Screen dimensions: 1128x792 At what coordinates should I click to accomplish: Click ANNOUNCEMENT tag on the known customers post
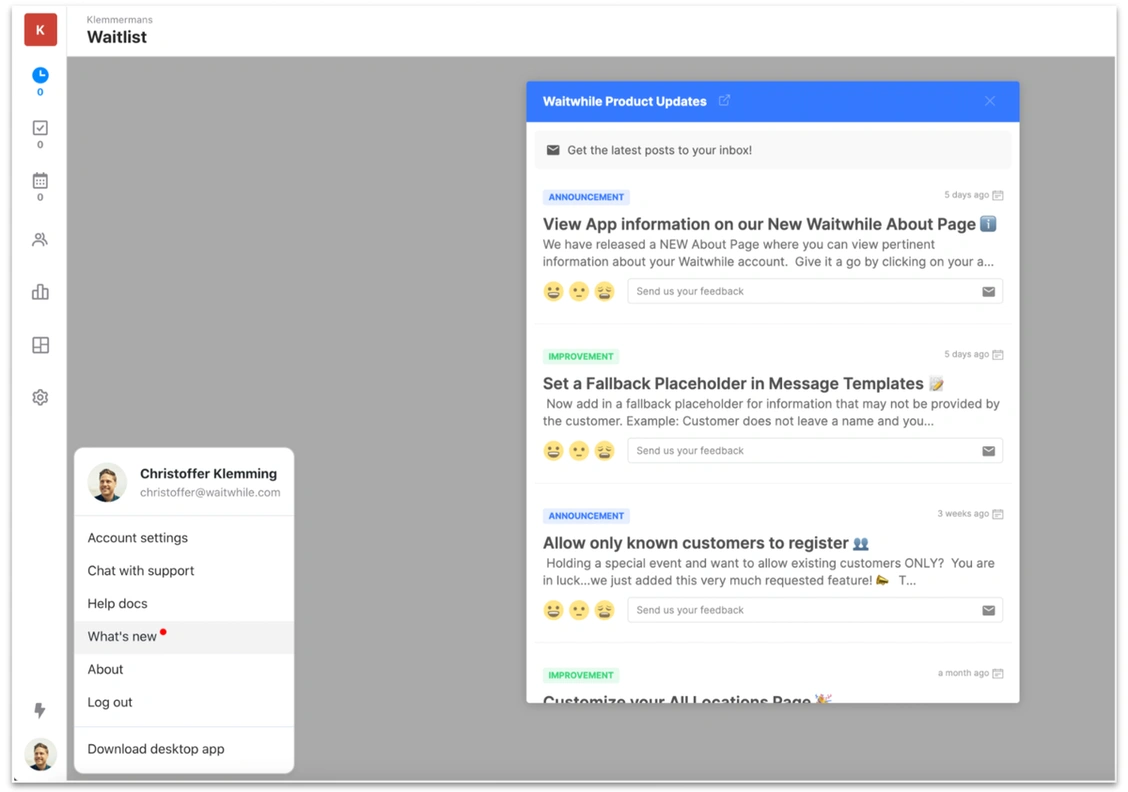(586, 516)
